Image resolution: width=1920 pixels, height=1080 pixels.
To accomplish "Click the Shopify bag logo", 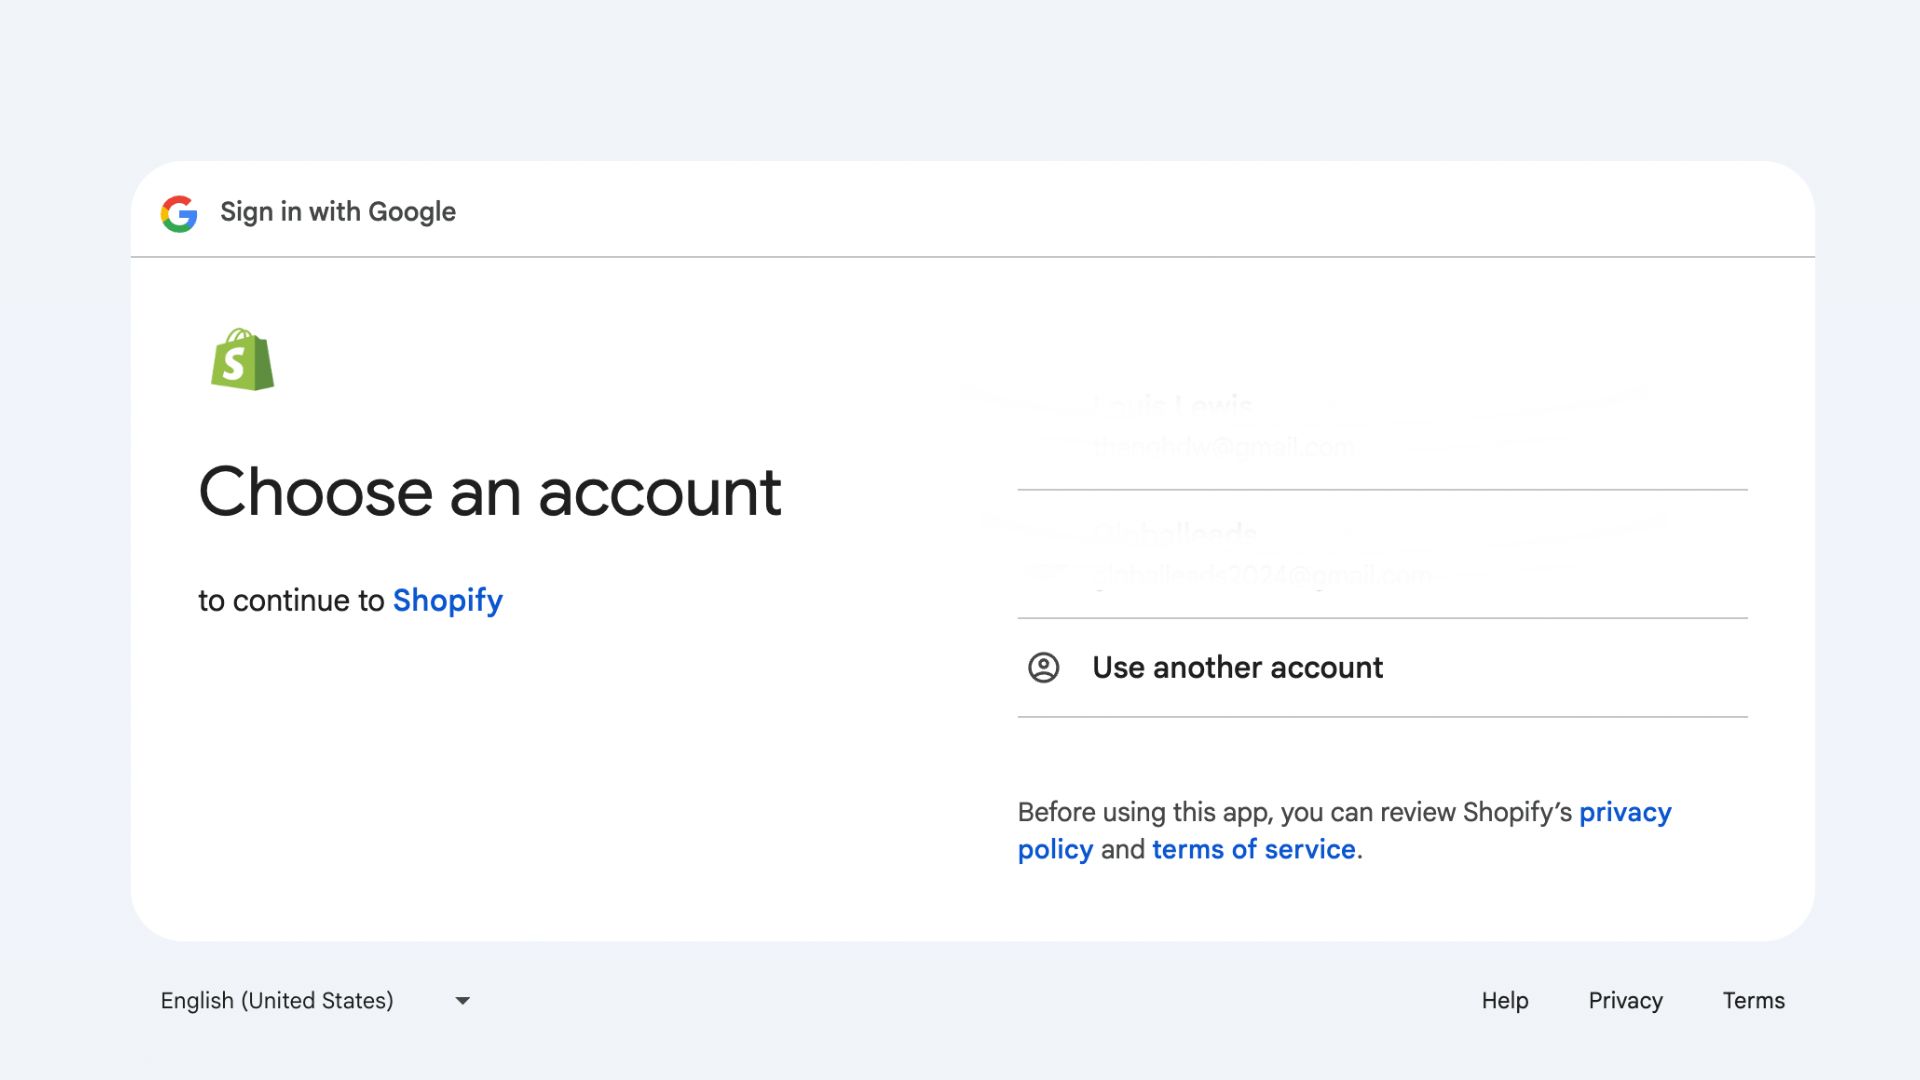I will click(x=242, y=359).
